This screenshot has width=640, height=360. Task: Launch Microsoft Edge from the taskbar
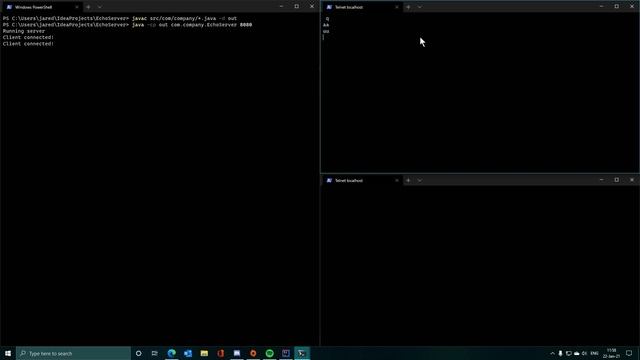click(171, 353)
